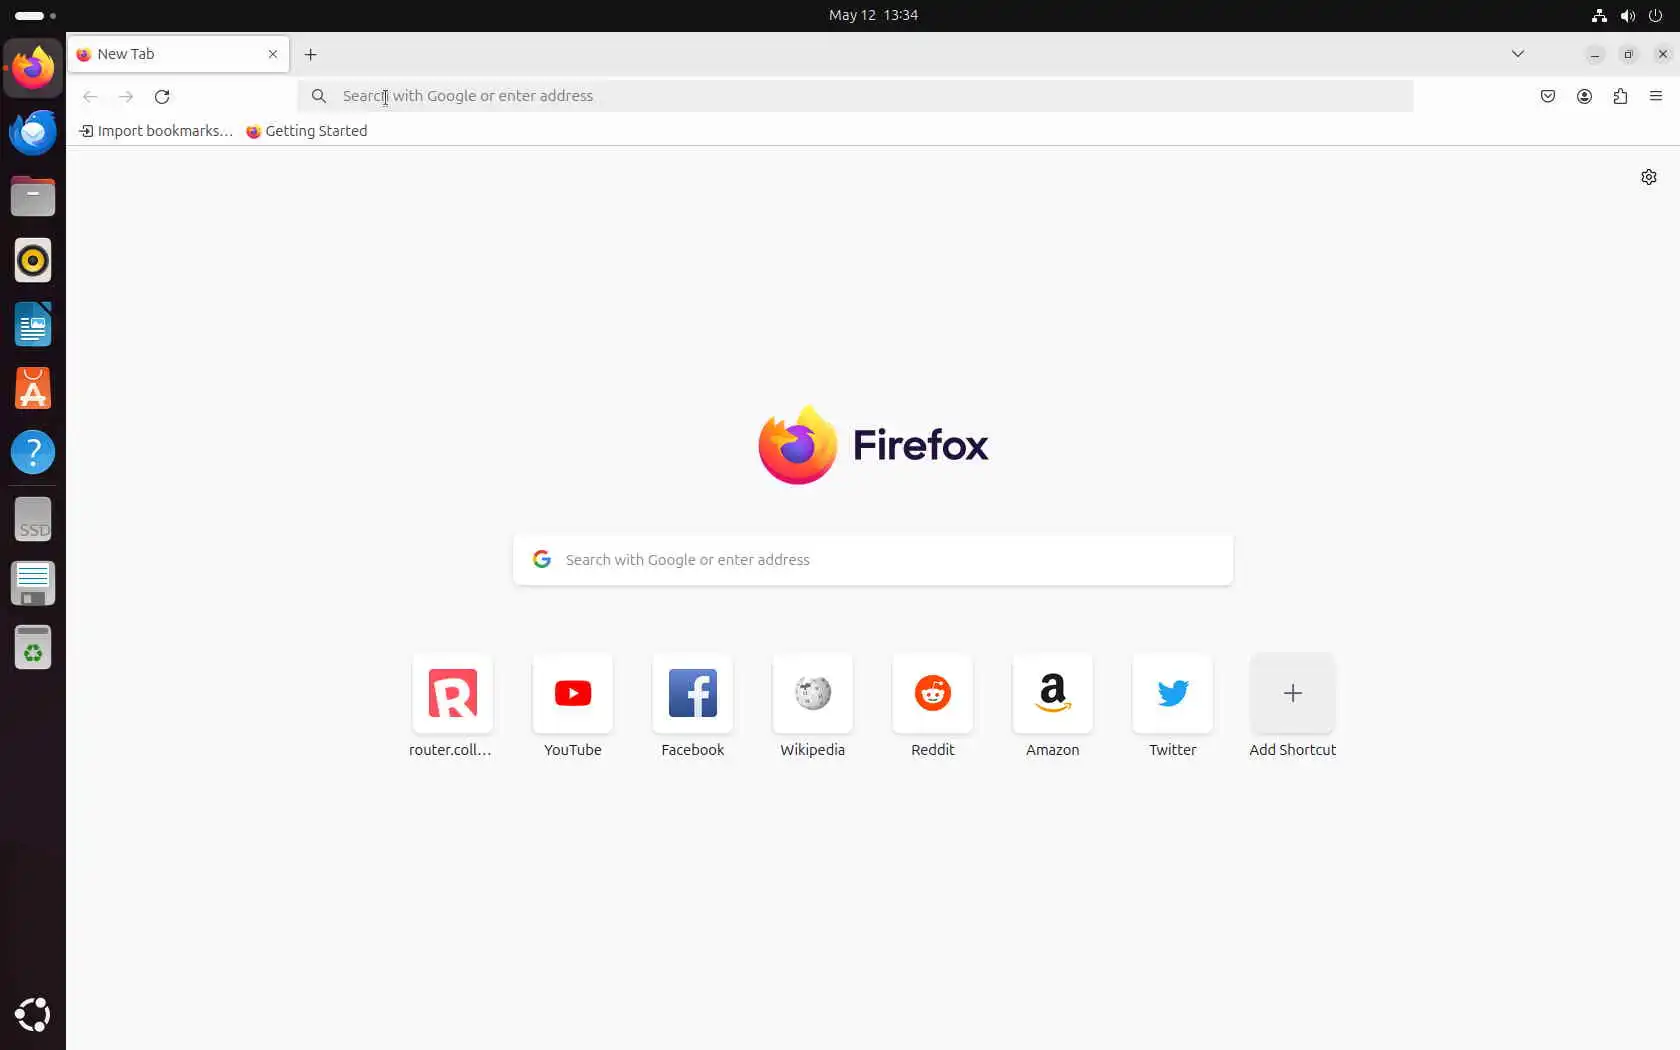The image size is (1680, 1050).
Task: Open the Getting Started bookmark
Action: (x=307, y=131)
